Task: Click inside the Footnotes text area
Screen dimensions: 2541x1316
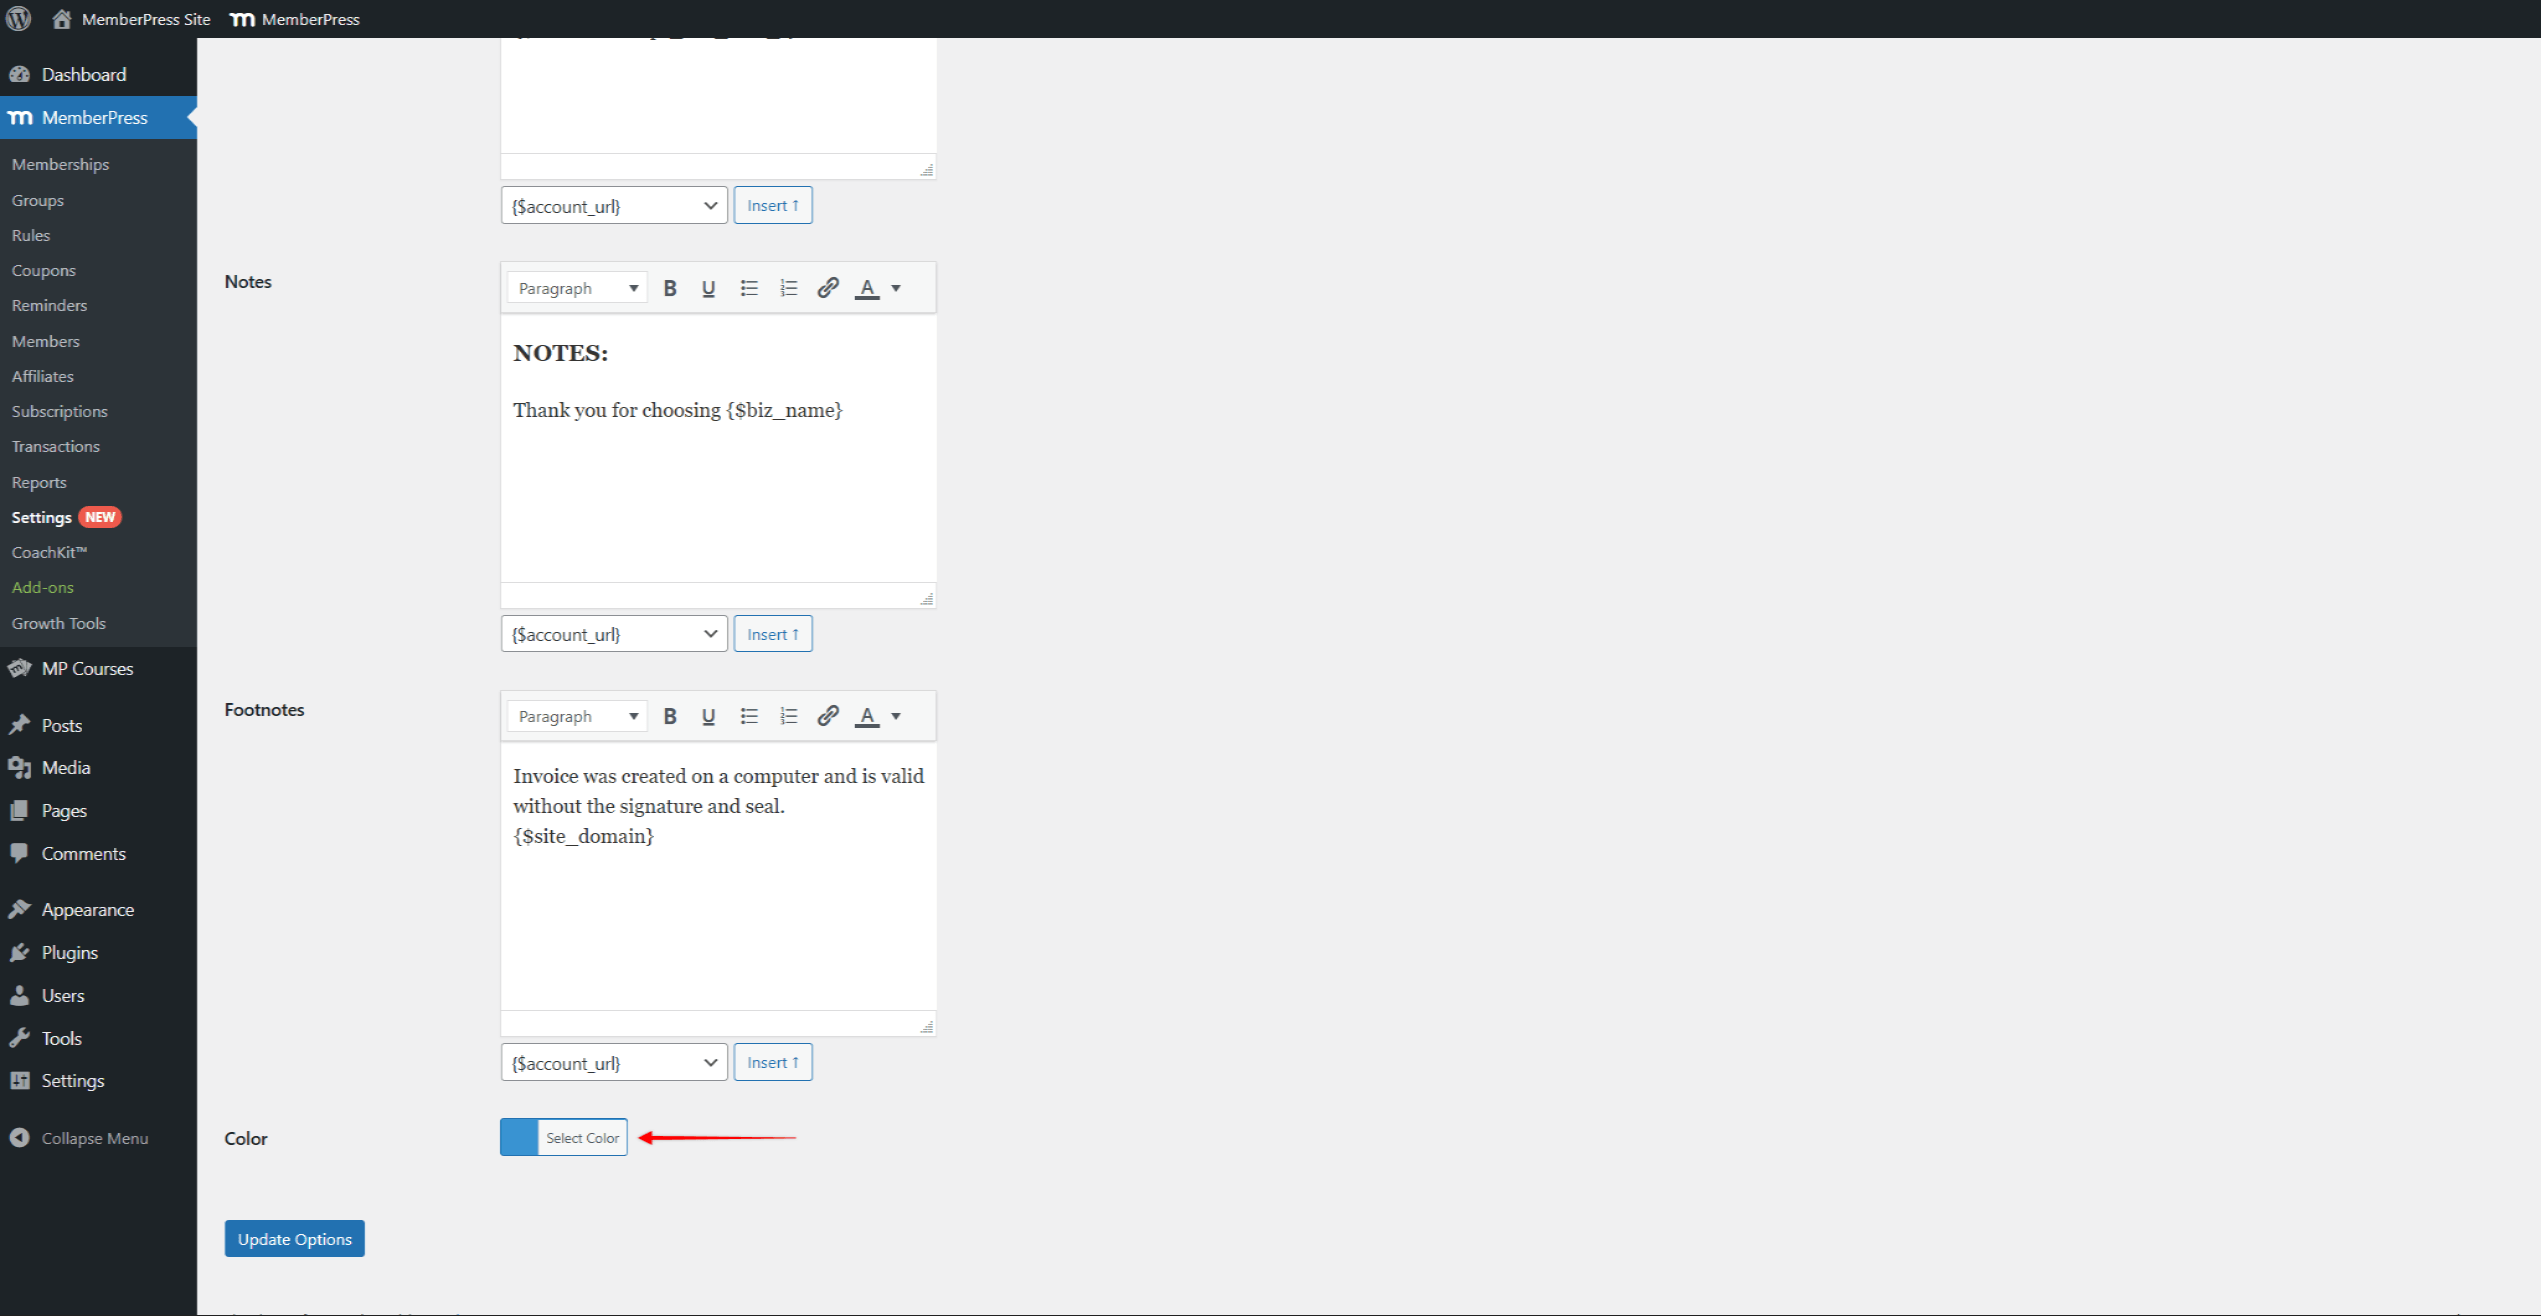Action: 718,900
